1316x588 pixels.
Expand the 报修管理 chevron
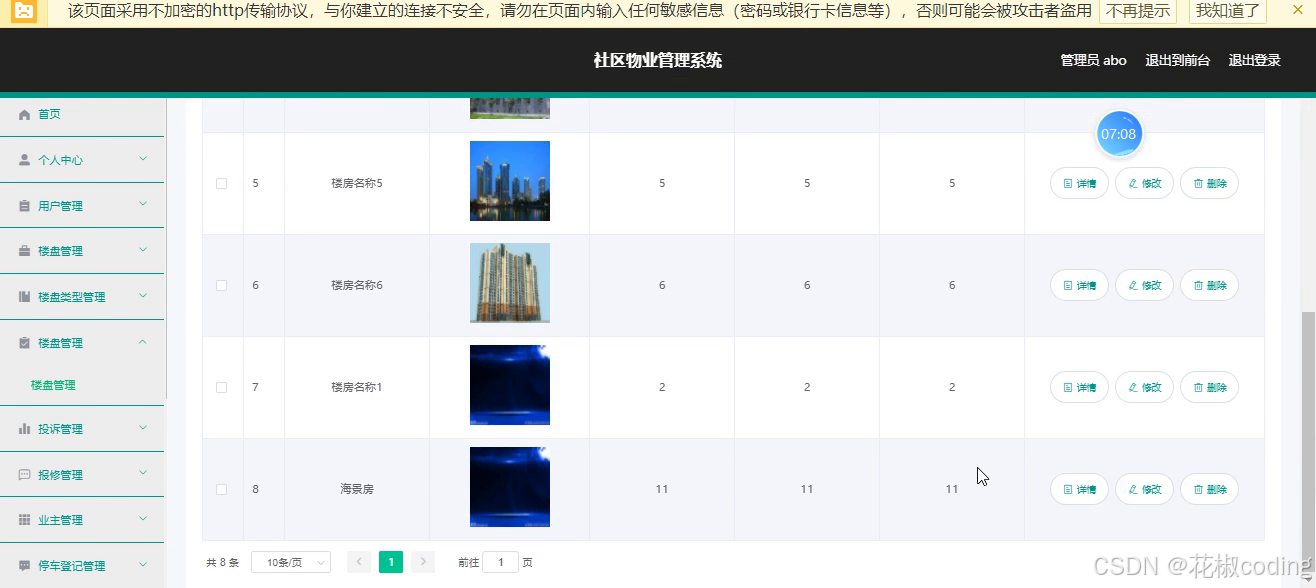143,474
